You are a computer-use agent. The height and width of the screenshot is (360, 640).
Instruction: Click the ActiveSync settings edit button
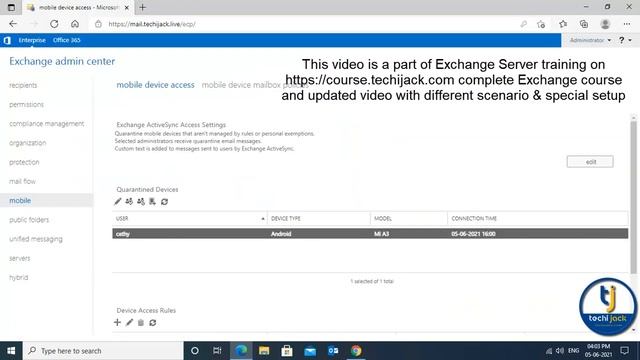590,162
